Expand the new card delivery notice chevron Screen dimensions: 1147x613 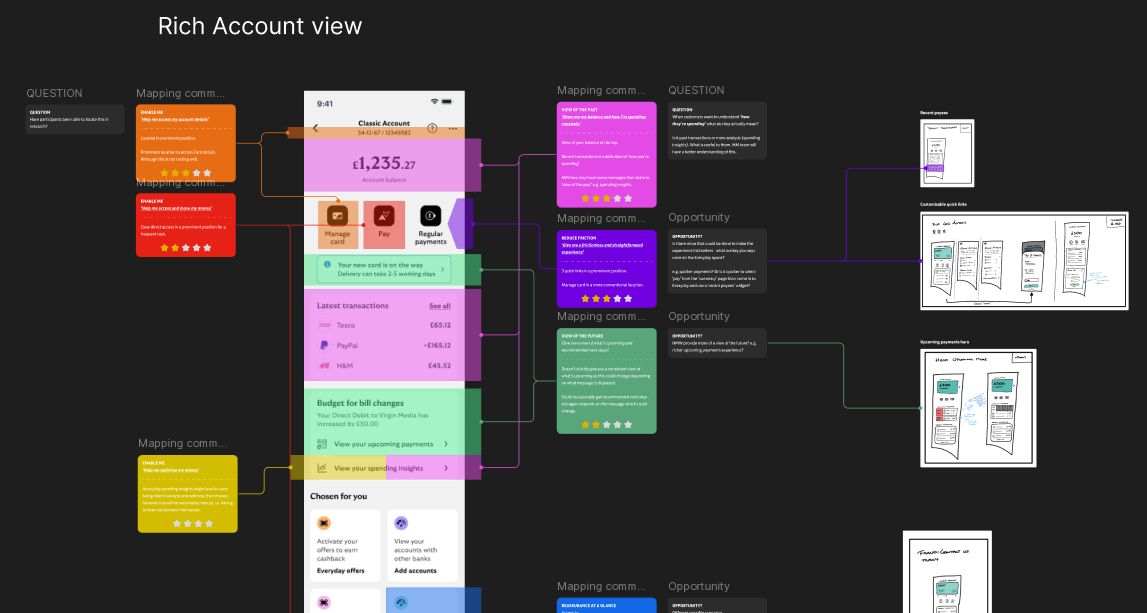443,269
